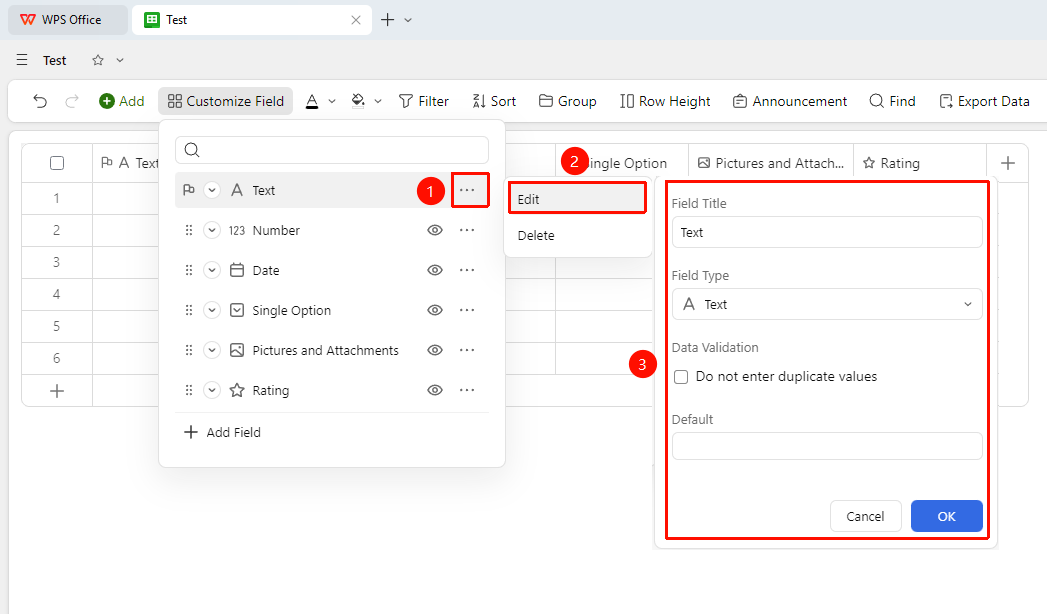Open more options for Date field
The height and width of the screenshot is (614, 1047).
(467, 270)
